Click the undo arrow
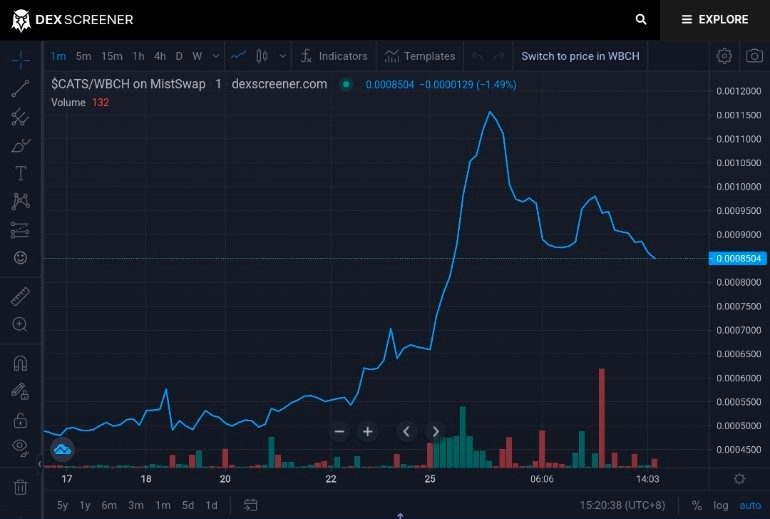 [477, 56]
